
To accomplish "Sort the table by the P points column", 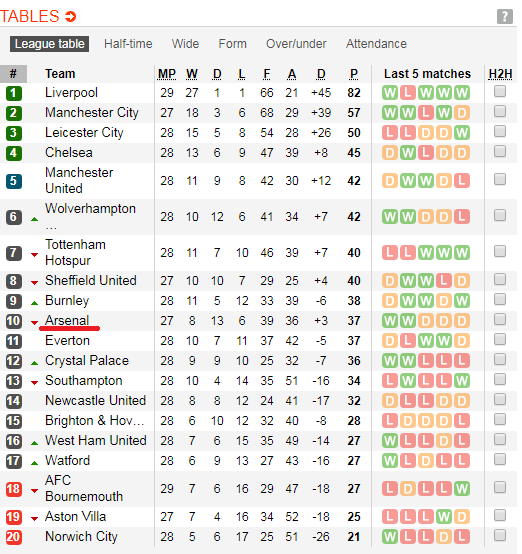I will (x=354, y=74).
